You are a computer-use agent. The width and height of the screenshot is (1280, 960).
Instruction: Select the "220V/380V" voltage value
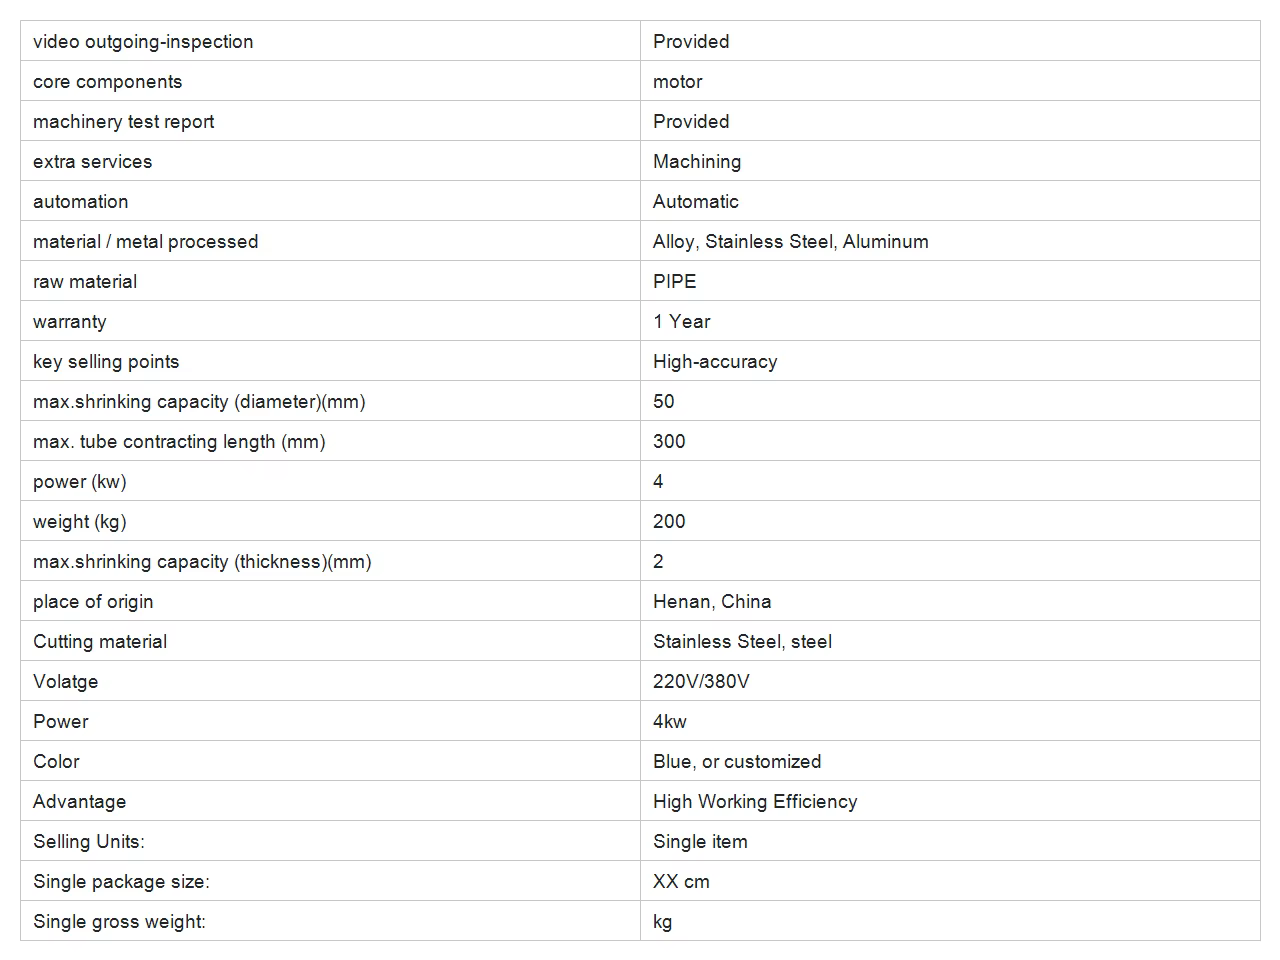(701, 681)
